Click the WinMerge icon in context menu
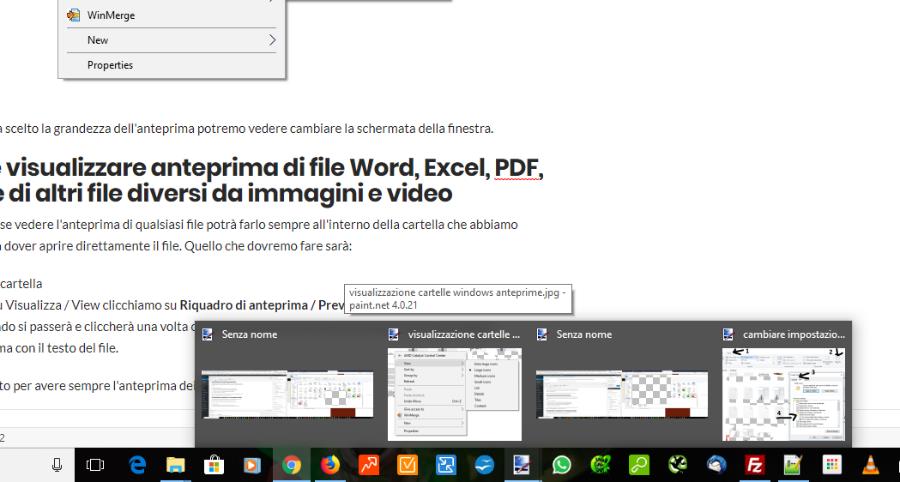 [74, 15]
